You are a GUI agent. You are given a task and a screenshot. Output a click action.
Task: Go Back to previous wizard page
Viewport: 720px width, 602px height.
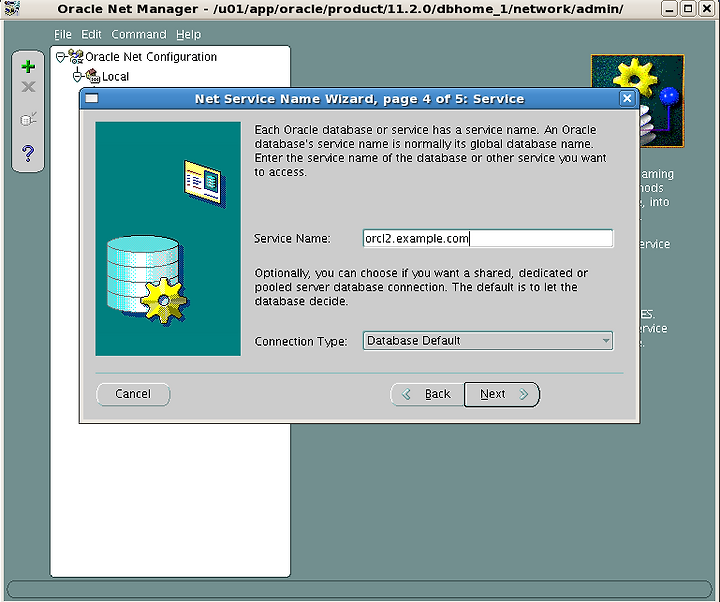[427, 394]
